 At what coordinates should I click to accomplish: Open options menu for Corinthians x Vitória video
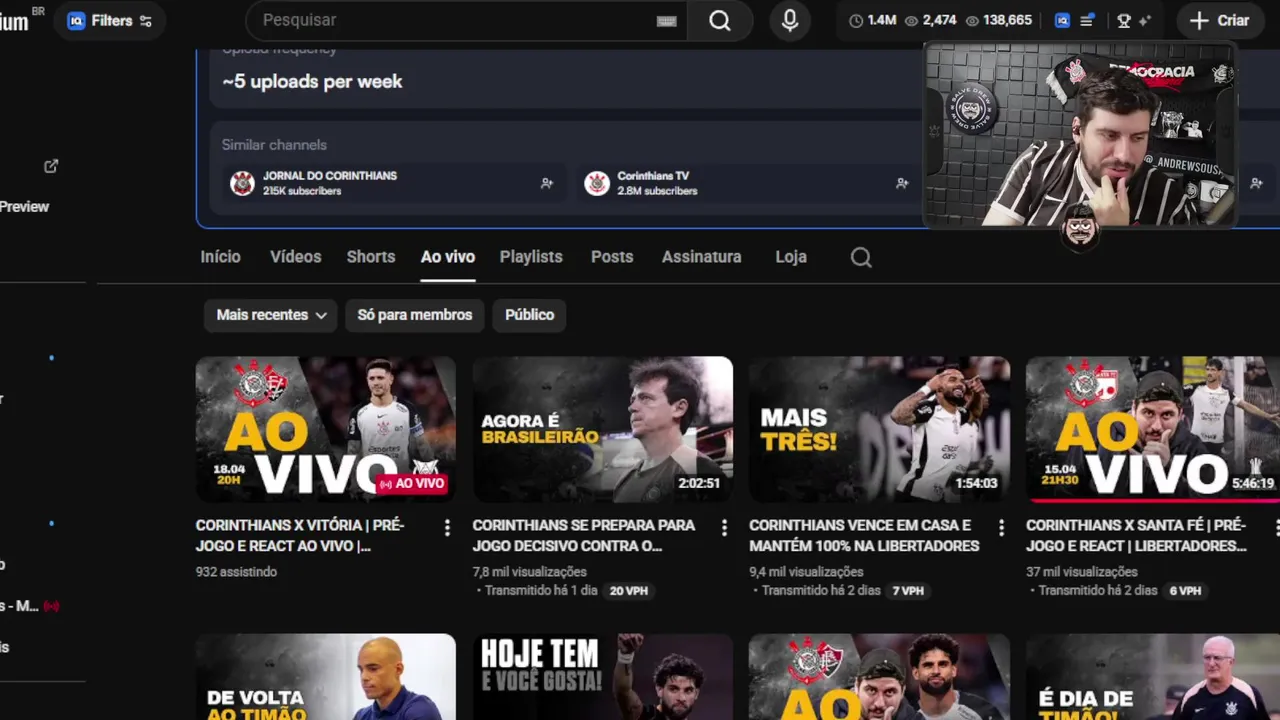(x=447, y=527)
